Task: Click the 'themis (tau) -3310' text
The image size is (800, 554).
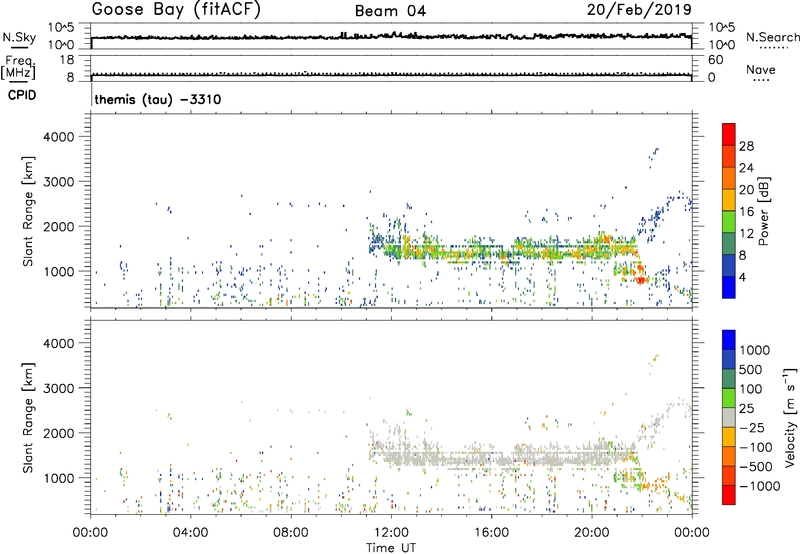Action: click(158, 99)
